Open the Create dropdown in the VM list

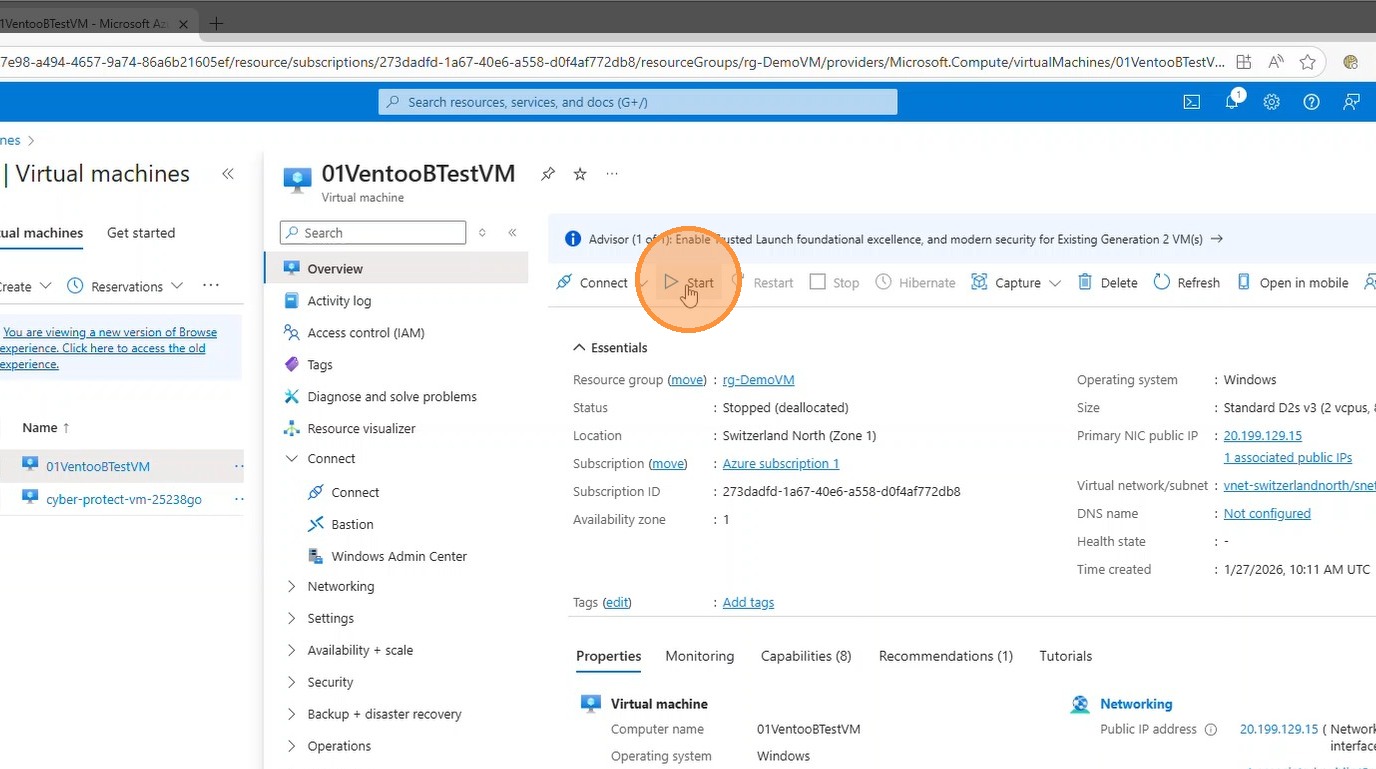click(x=24, y=287)
